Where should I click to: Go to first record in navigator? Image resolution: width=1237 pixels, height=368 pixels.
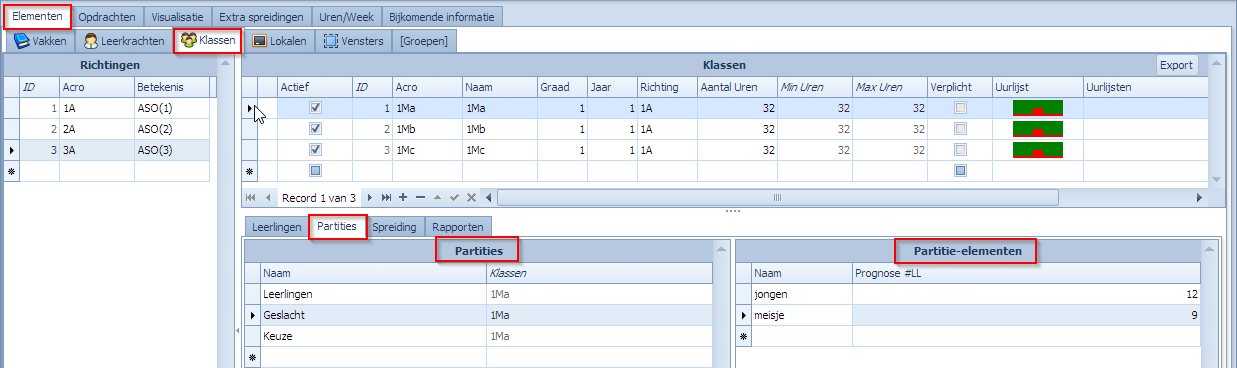pyautogui.click(x=251, y=198)
